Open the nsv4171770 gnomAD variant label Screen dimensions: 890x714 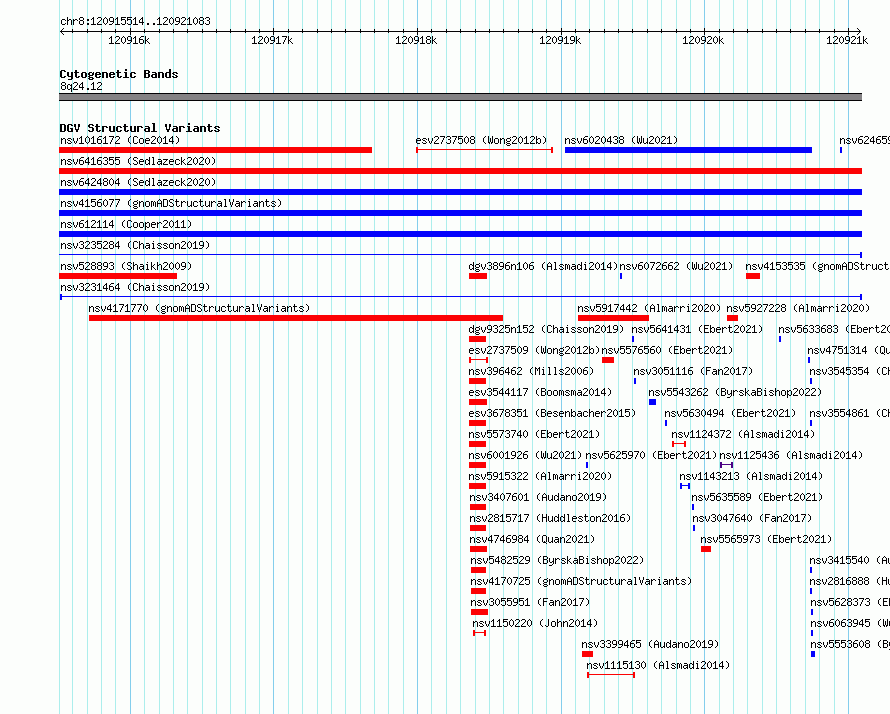coord(199,308)
